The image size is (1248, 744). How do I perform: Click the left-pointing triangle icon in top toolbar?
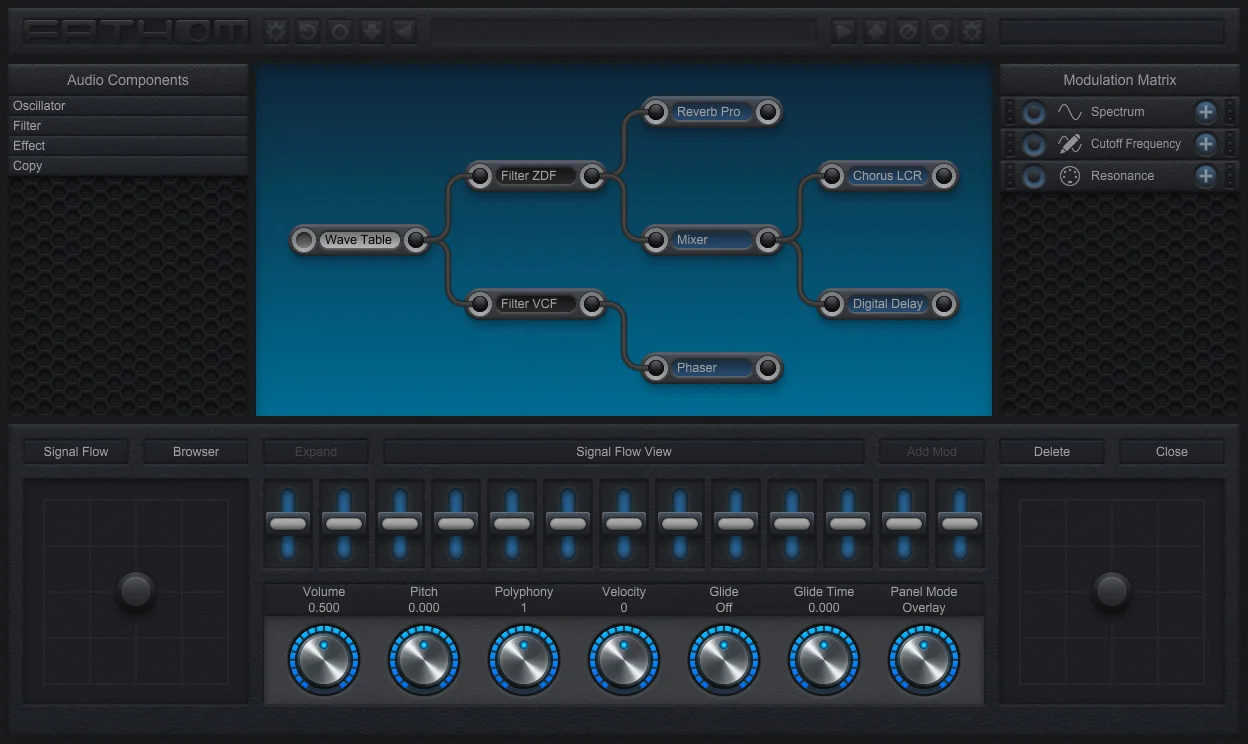pos(403,31)
